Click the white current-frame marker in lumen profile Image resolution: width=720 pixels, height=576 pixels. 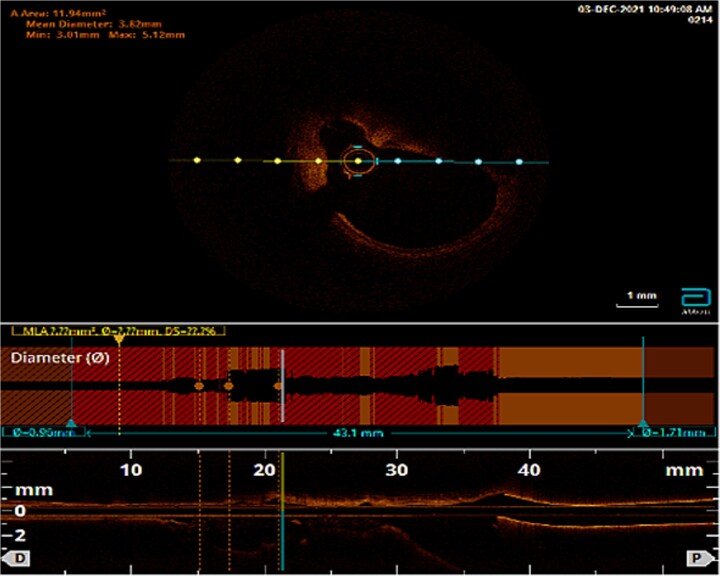[281, 385]
